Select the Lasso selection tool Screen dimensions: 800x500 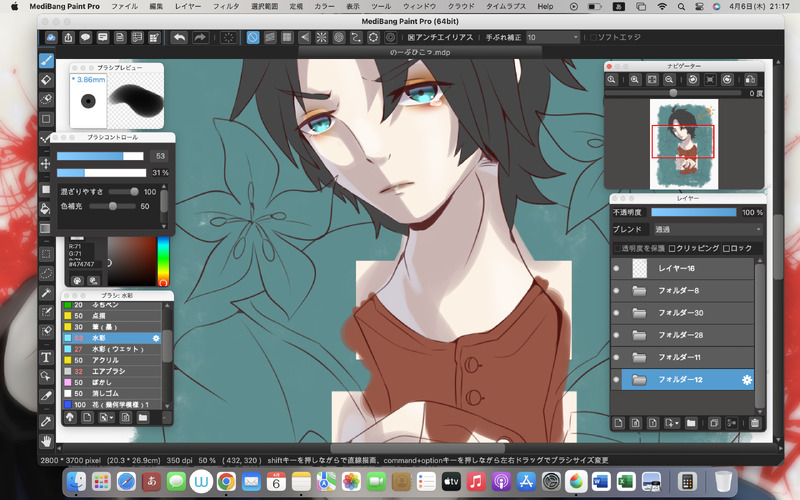coord(46,273)
